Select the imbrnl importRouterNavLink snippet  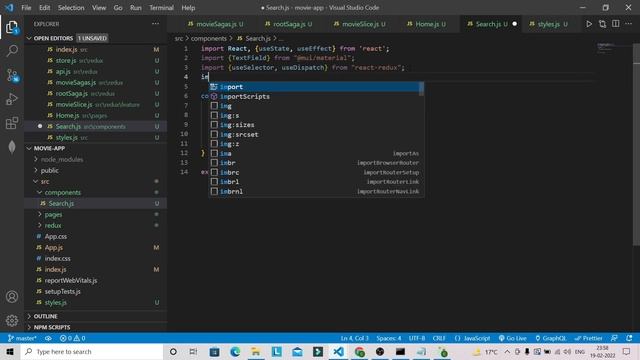pyautogui.click(x=314, y=191)
